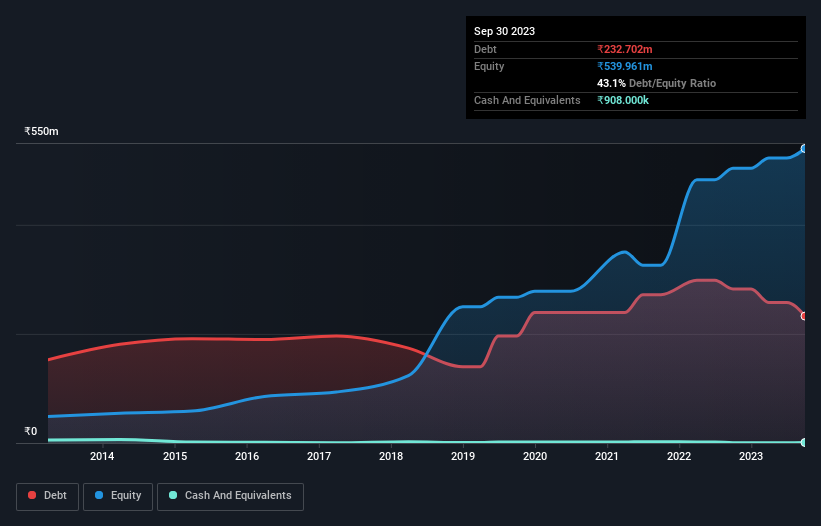Click the 2021 x-axis label
Image resolution: width=821 pixels, height=526 pixels.
click(x=607, y=456)
